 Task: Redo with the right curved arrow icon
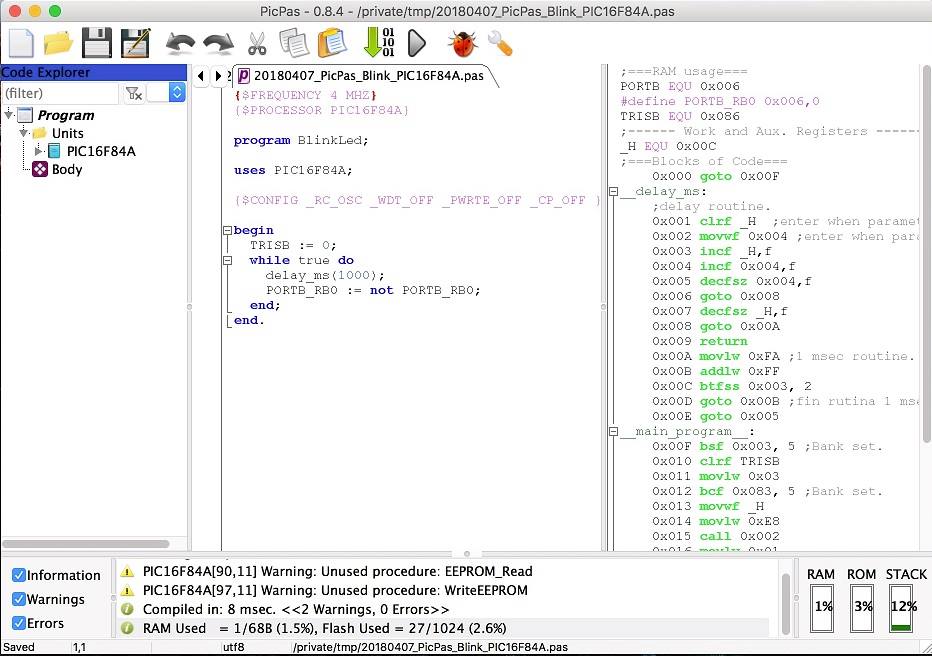tap(218, 43)
